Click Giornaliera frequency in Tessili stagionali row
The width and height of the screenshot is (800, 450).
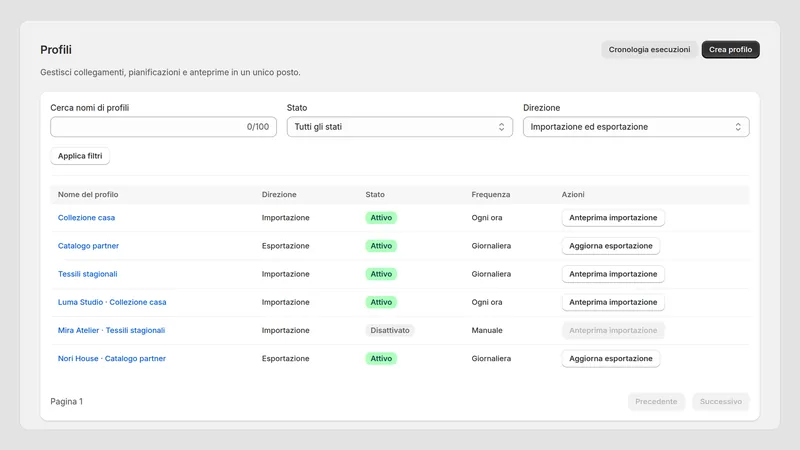(491, 274)
